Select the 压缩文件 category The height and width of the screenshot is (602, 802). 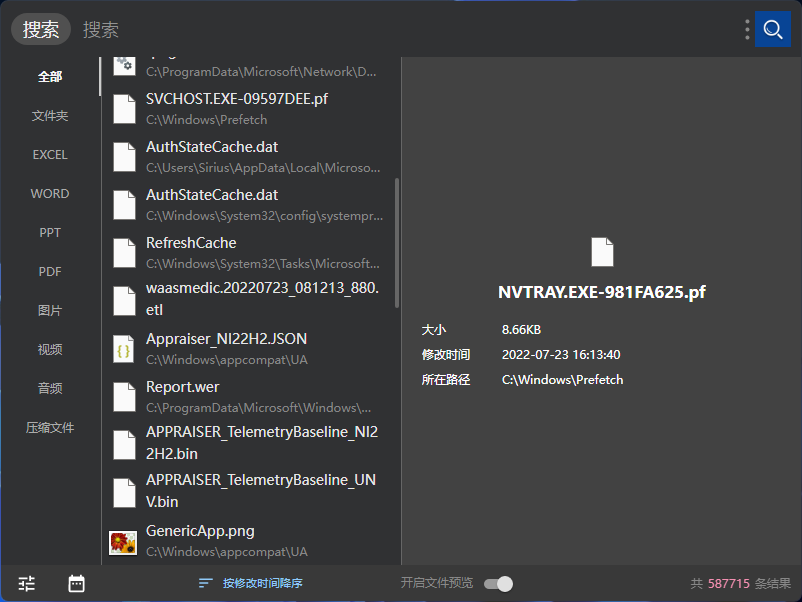click(x=50, y=428)
